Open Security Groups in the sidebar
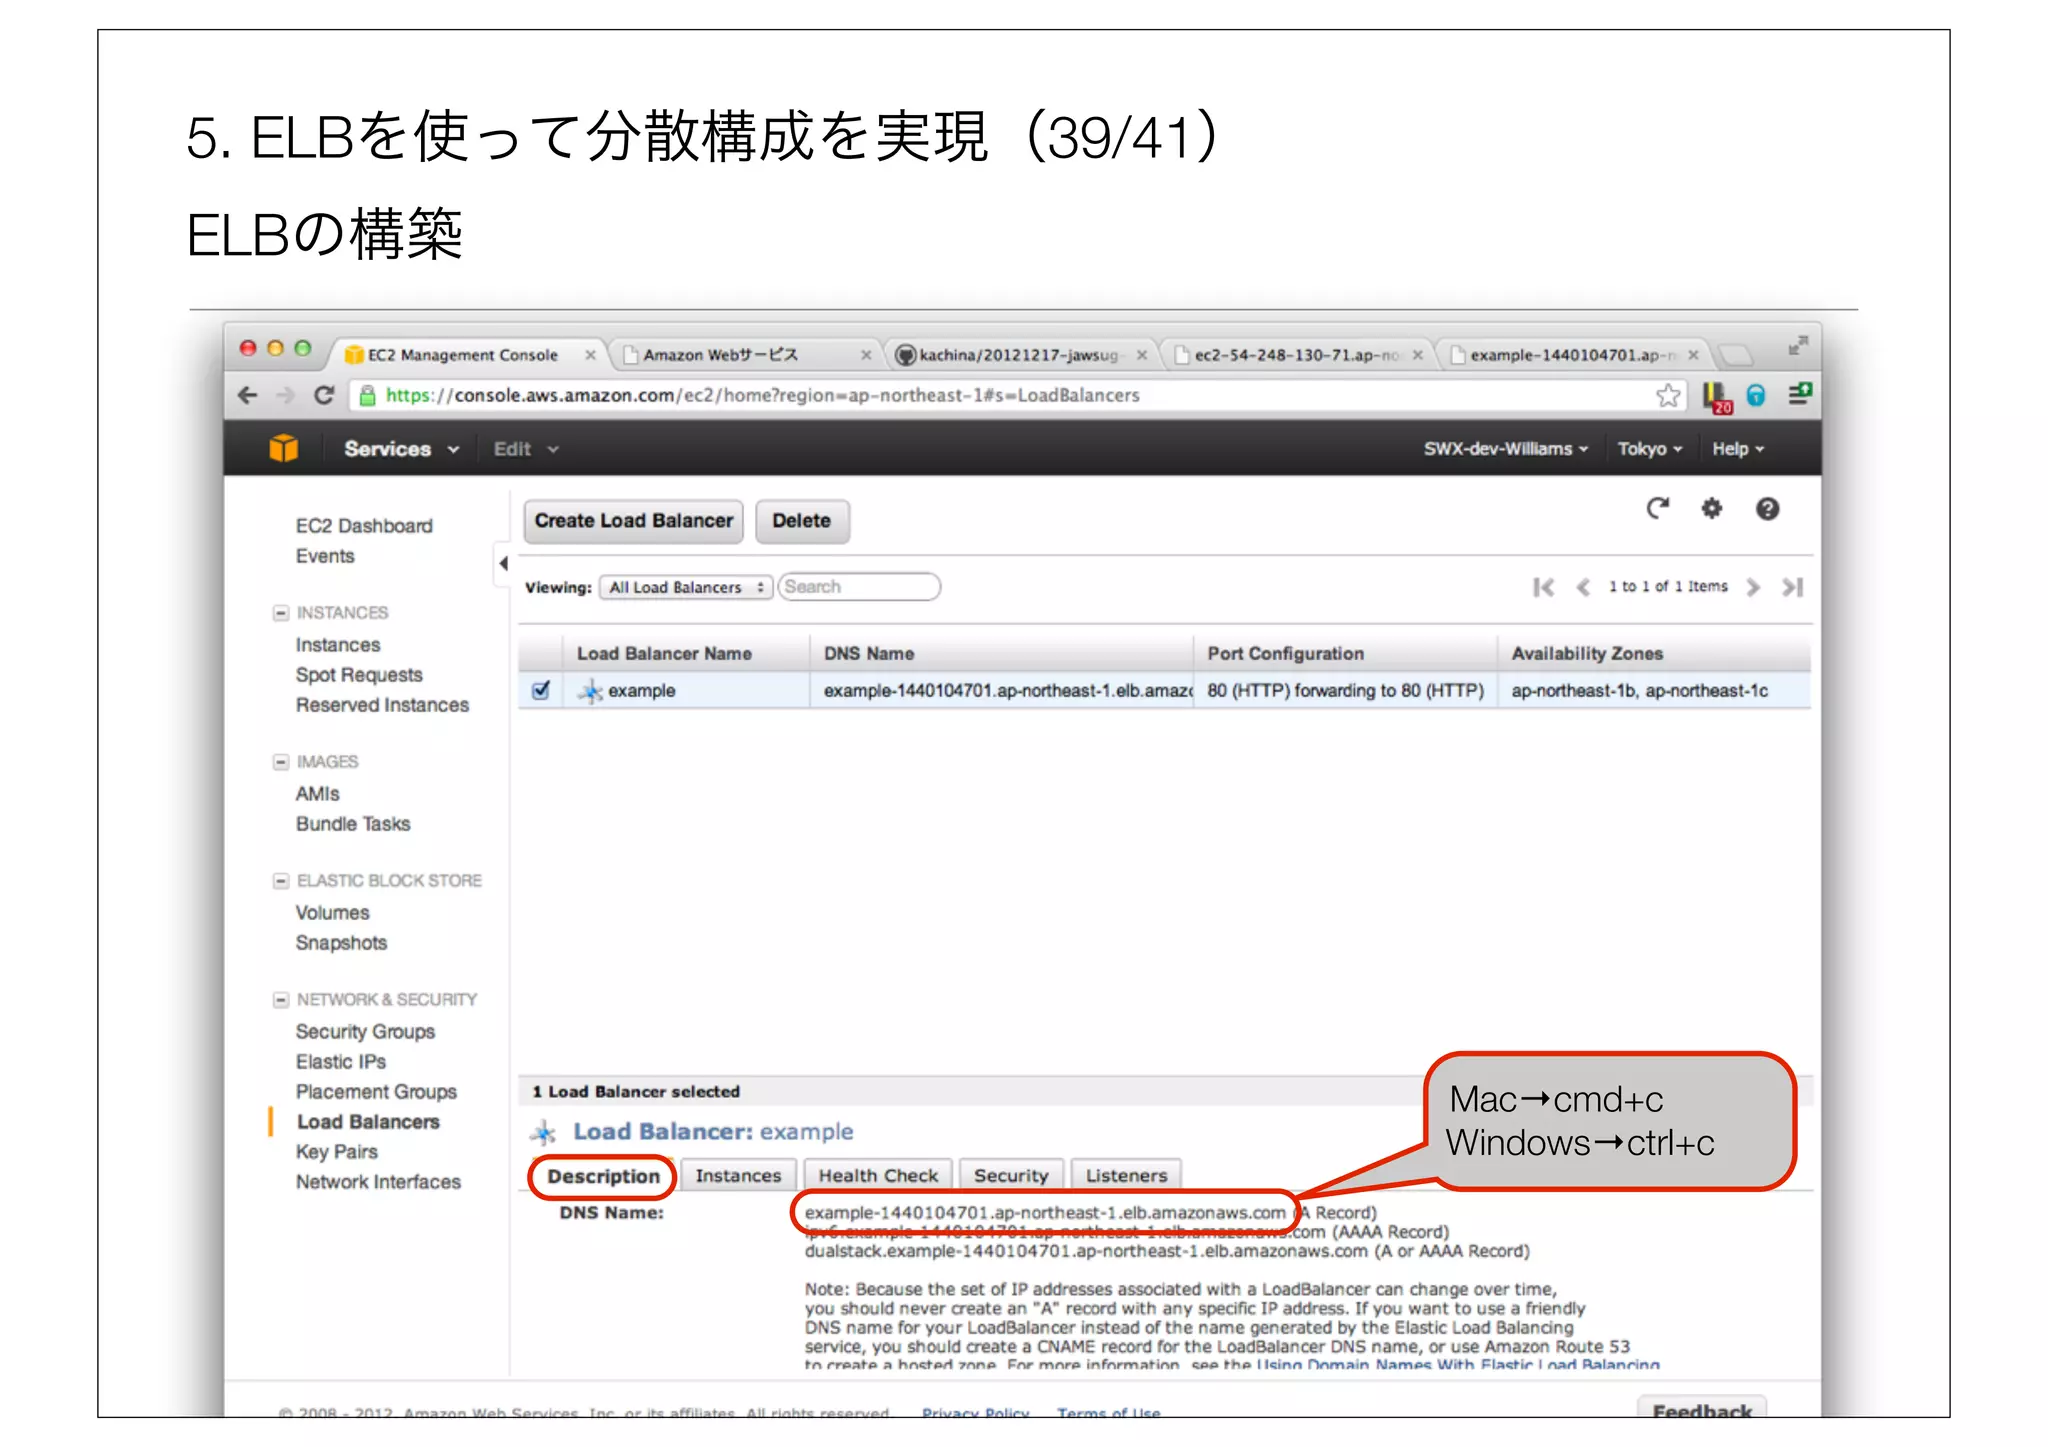This screenshot has width=2048, height=1447. coord(365,1032)
